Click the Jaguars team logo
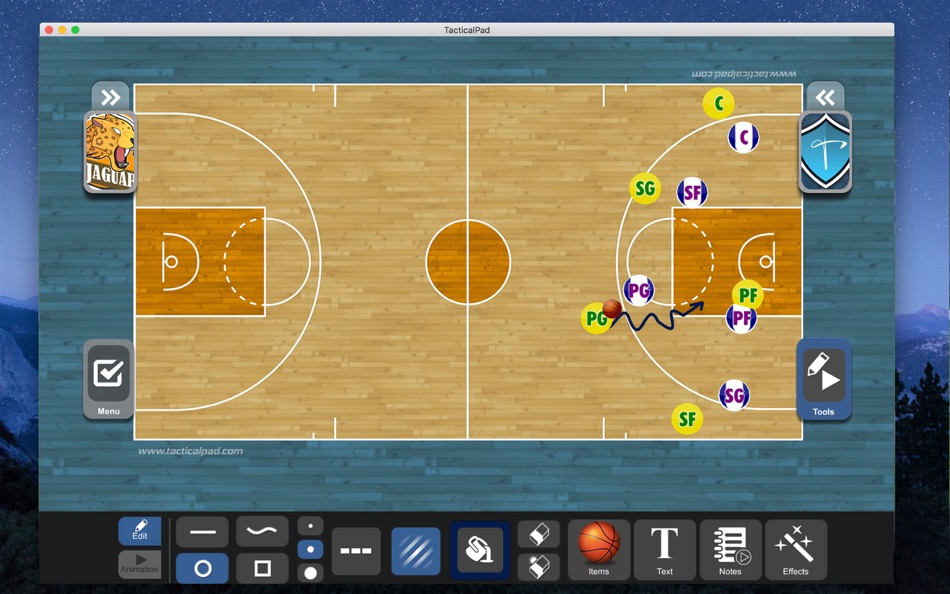This screenshot has width=950, height=594. click(x=110, y=152)
